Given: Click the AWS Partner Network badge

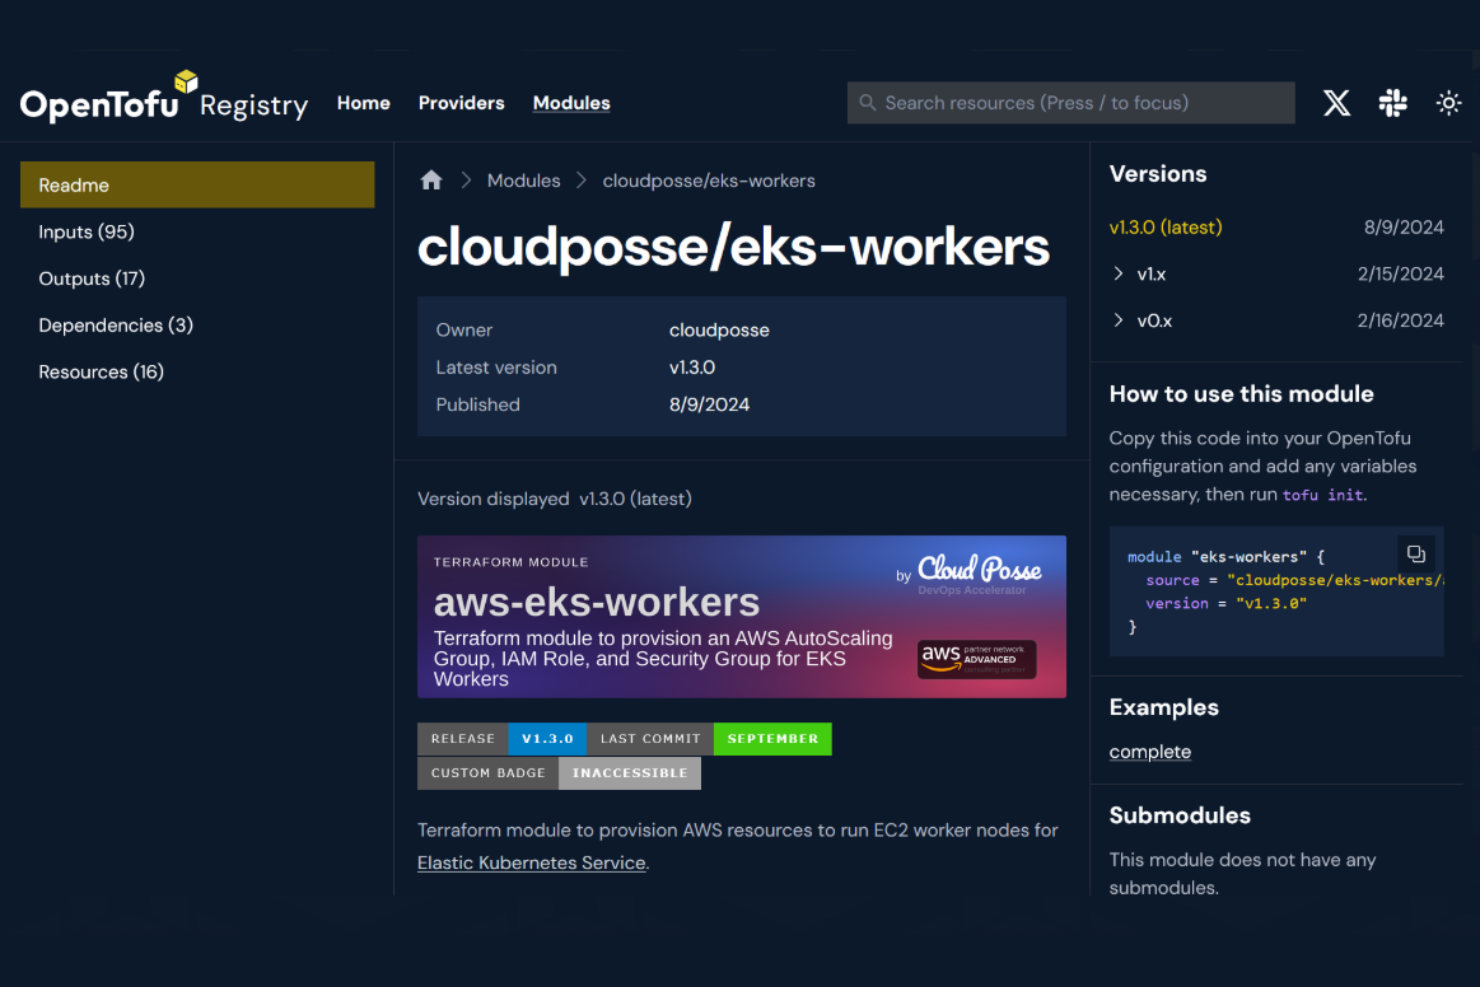Looking at the screenshot, I should 976,659.
